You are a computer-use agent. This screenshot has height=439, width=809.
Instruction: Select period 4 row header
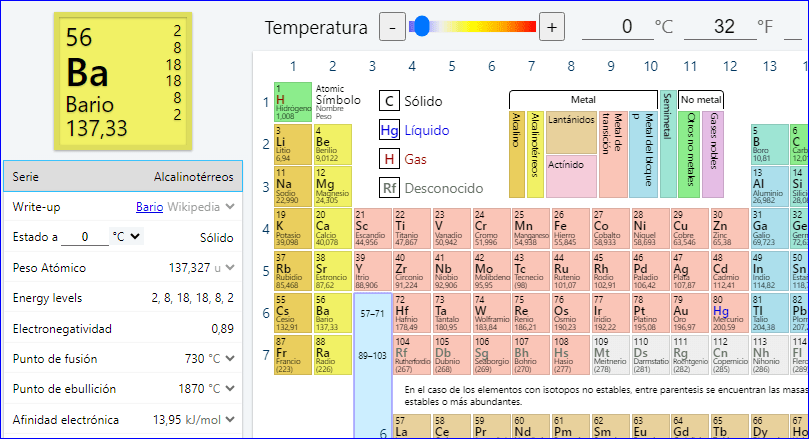pyautogui.click(x=266, y=229)
